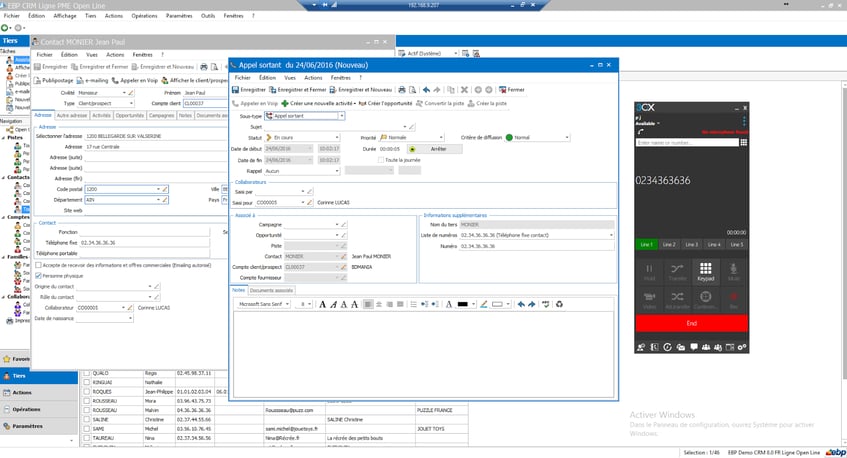
Task: Check the TAUREAU row checkbox
Action: point(86,438)
